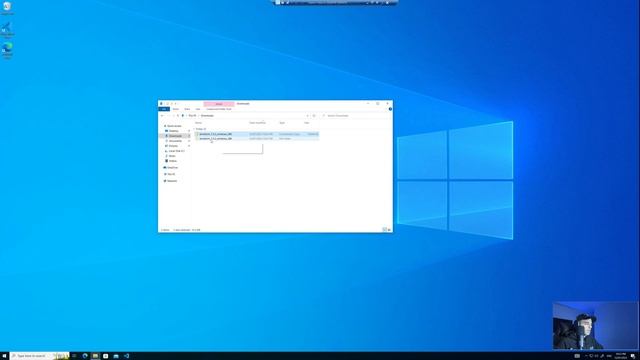
Task: Sort by the Type column header
Action: pos(282,123)
